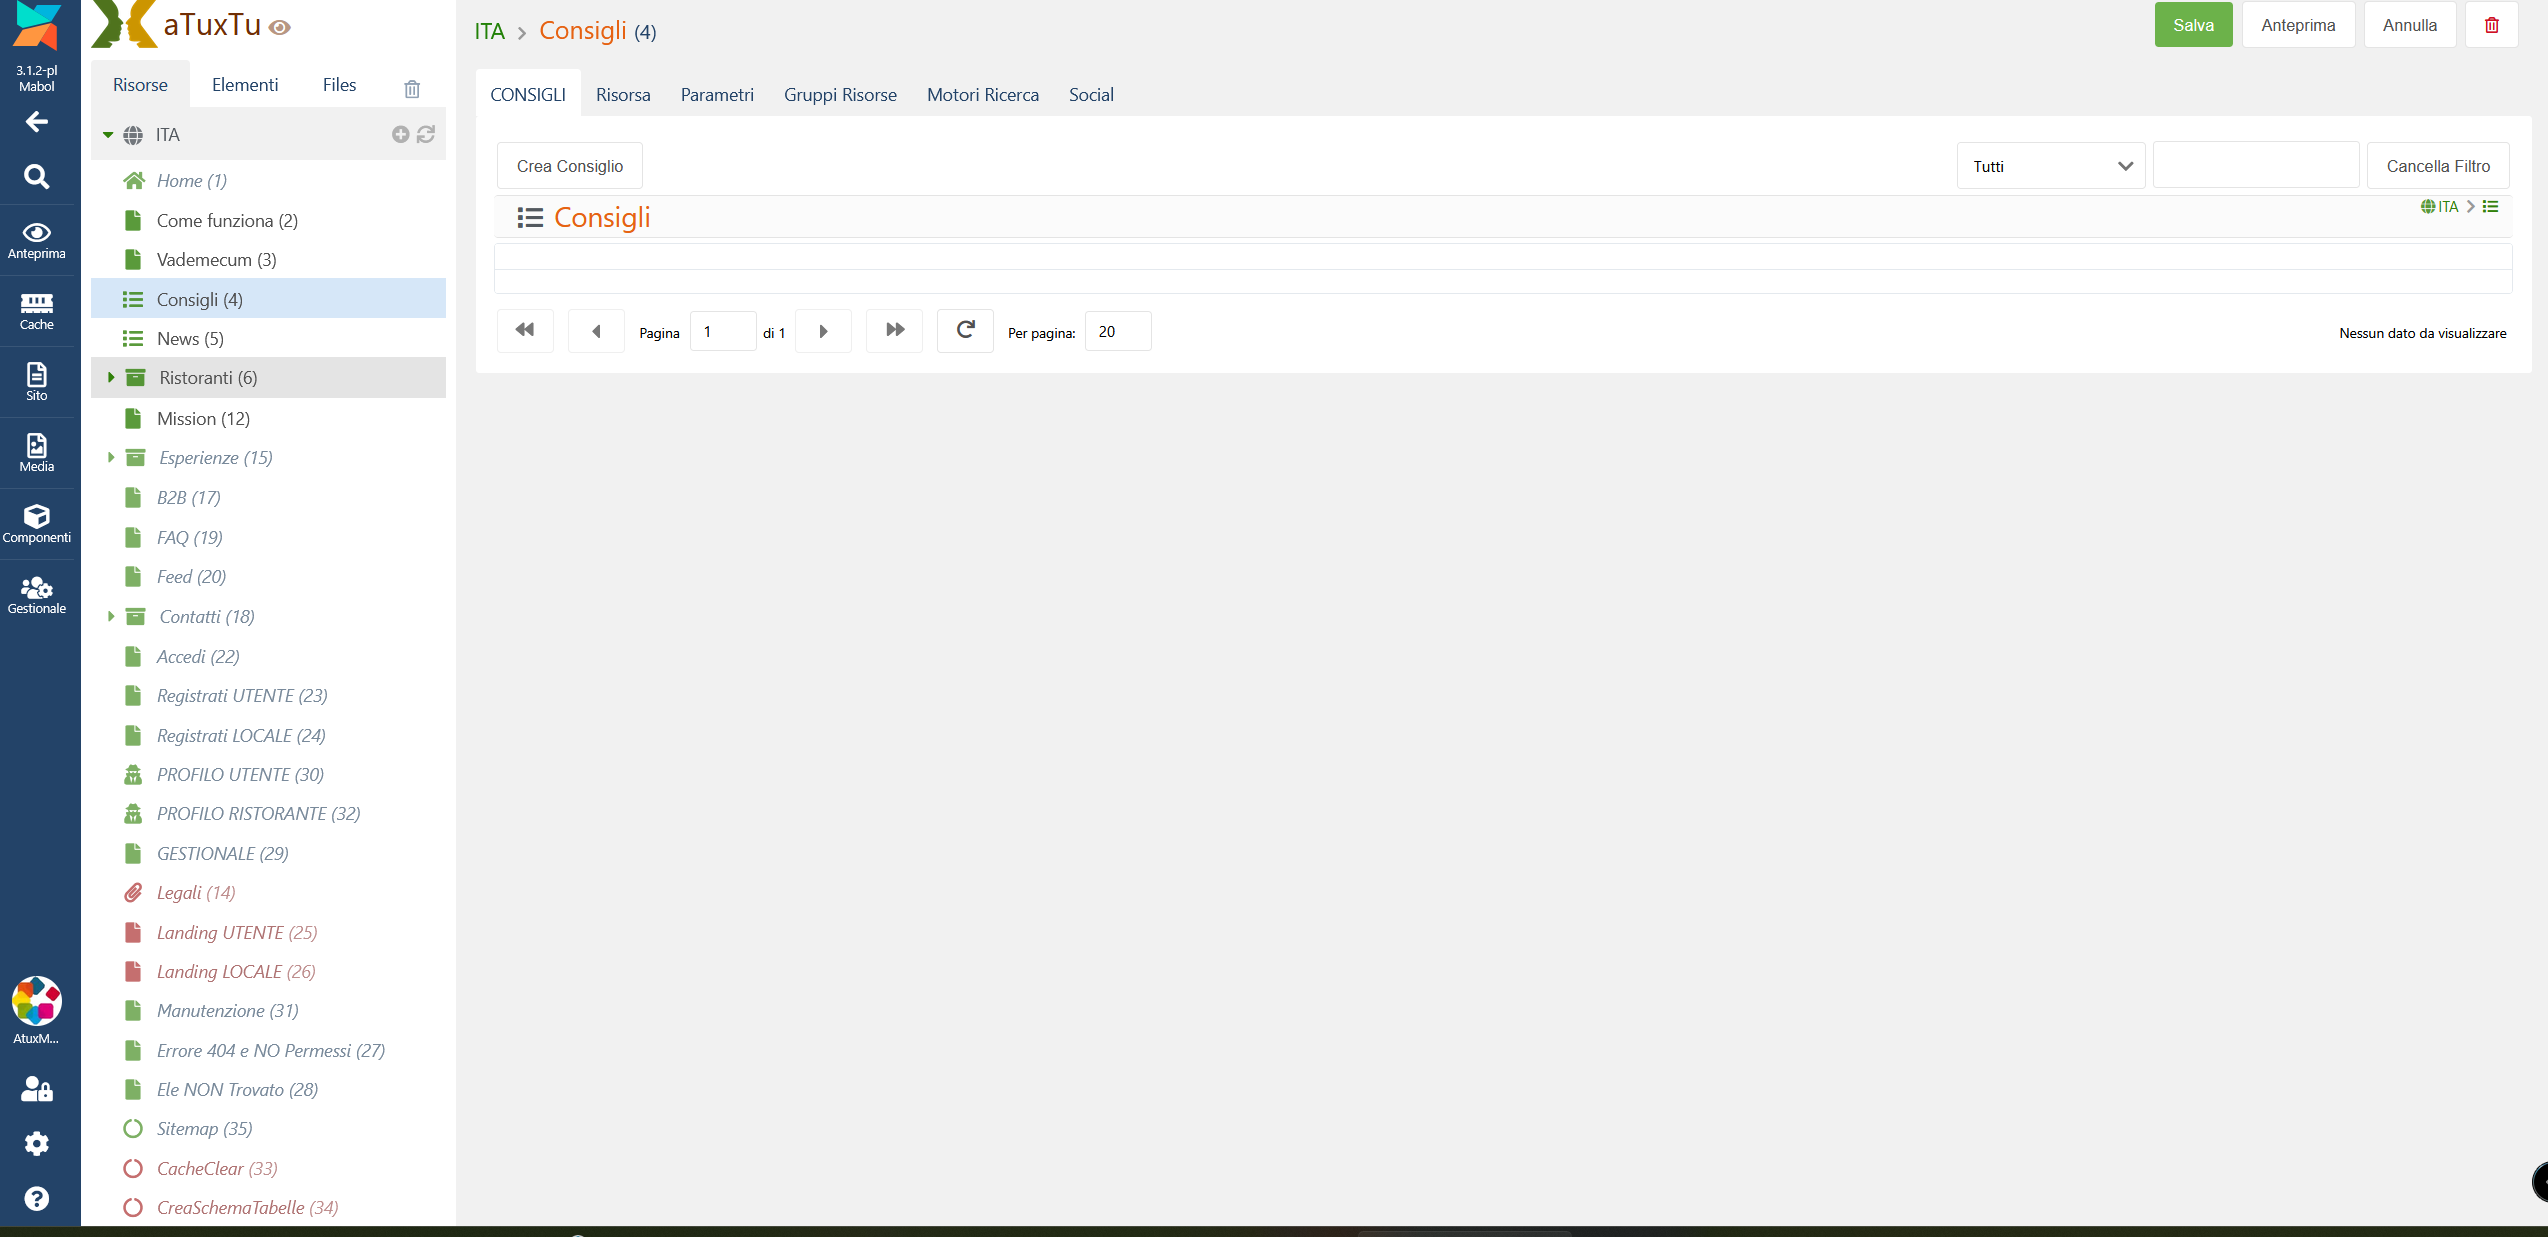Click the filter text input field
Viewport: 2548px width, 1237px height.
coord(2255,166)
